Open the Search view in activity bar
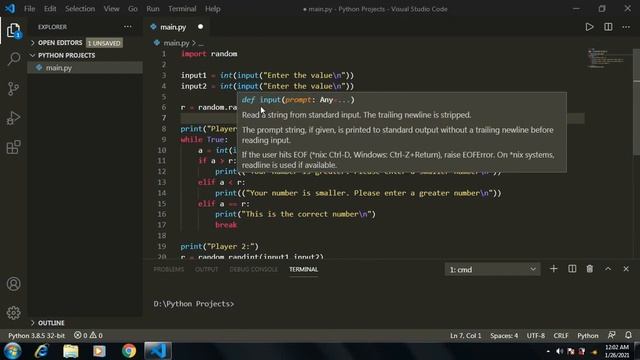This screenshot has height=360, width=640. point(13,59)
